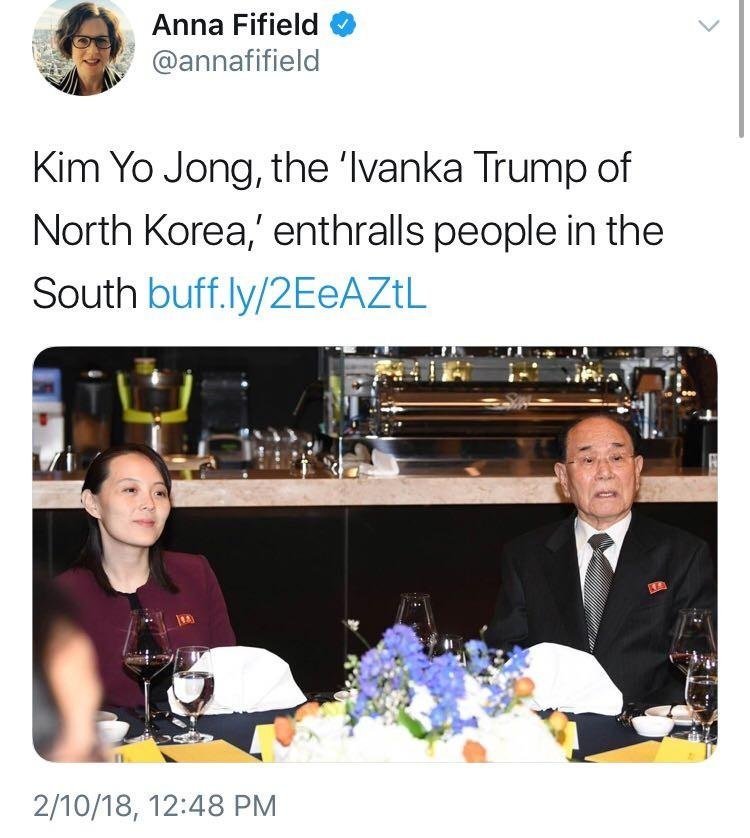The image size is (750, 838).
Task: Open the attached dinner photo
Action: tap(375, 554)
